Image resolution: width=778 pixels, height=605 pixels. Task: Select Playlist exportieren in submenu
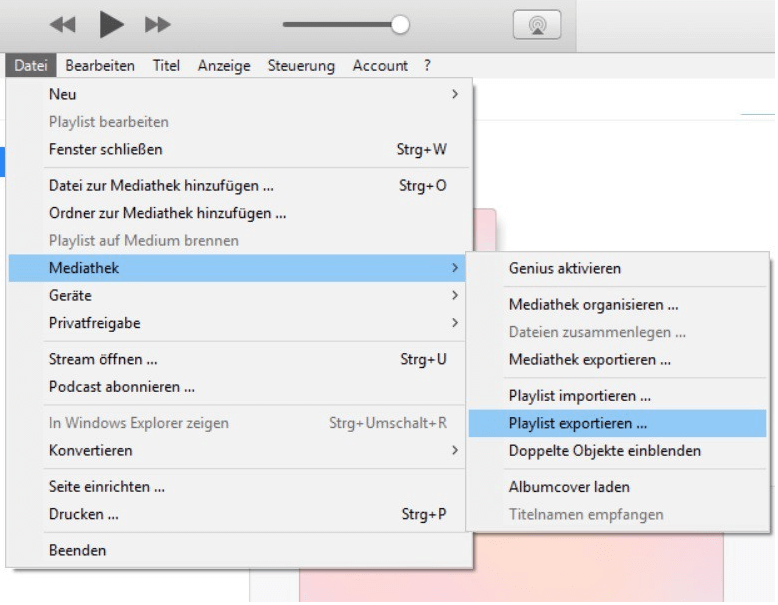(x=578, y=423)
